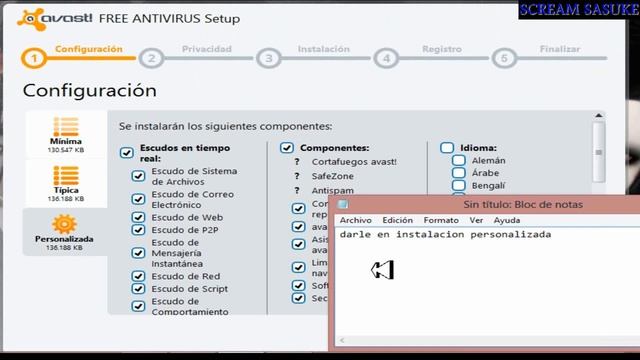
Task: Click the Notepad horizontal scroll left arrow
Action: (x=342, y=340)
